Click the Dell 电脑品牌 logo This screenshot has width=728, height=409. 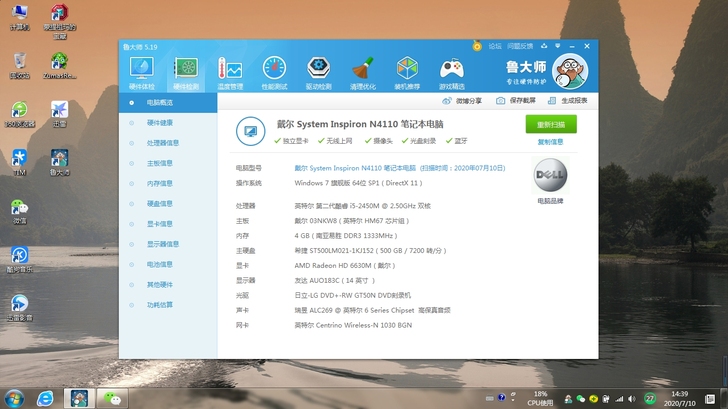pyautogui.click(x=550, y=178)
